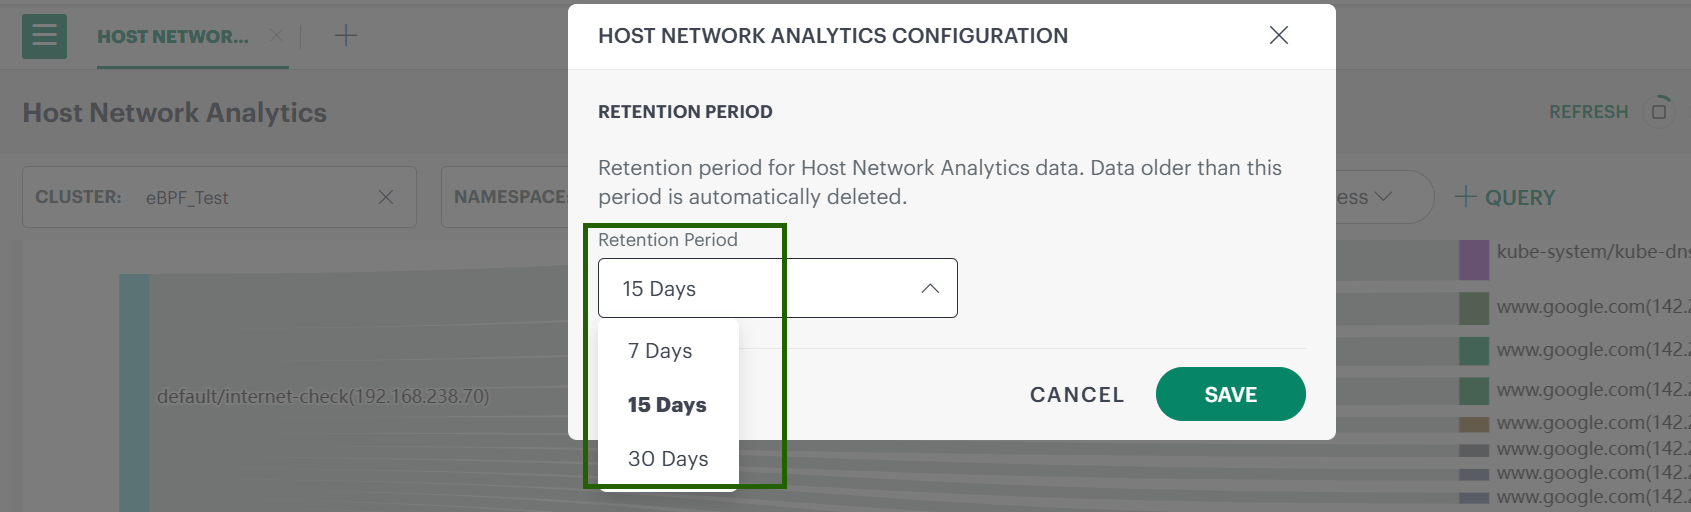Select 15 Days retention option
The image size is (1691, 512).
(x=667, y=405)
